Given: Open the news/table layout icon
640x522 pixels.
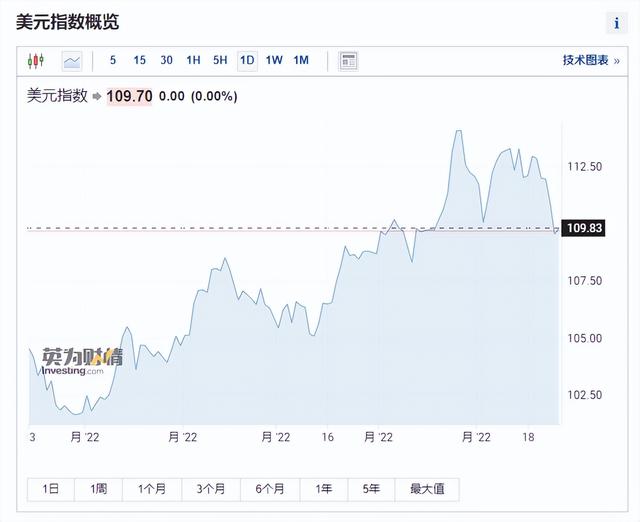Looking at the screenshot, I should [348, 61].
